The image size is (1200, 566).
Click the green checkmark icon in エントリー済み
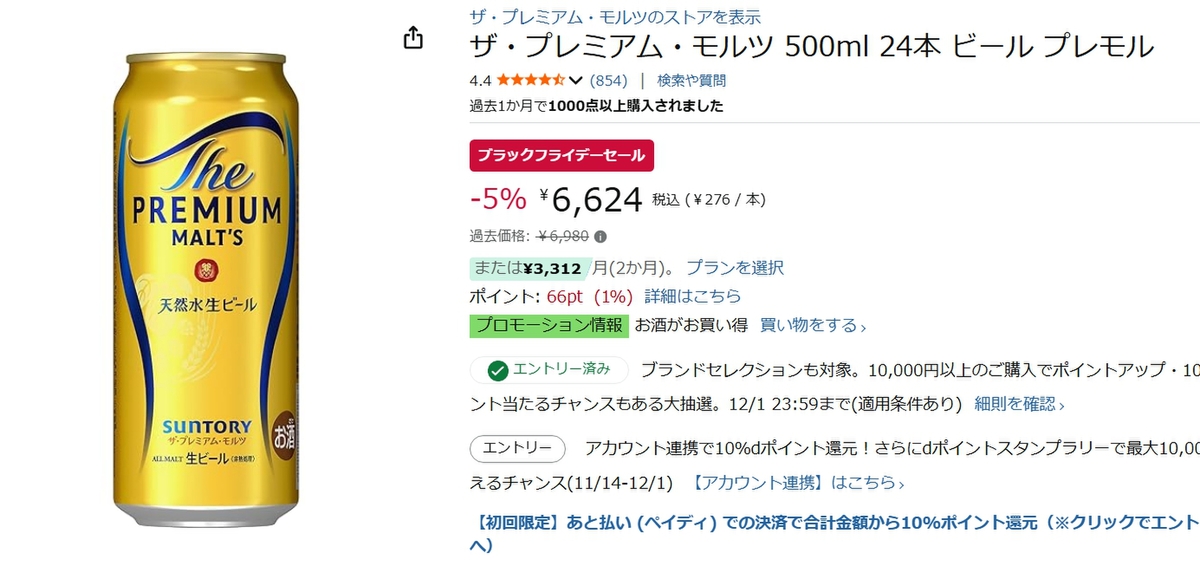coord(497,370)
